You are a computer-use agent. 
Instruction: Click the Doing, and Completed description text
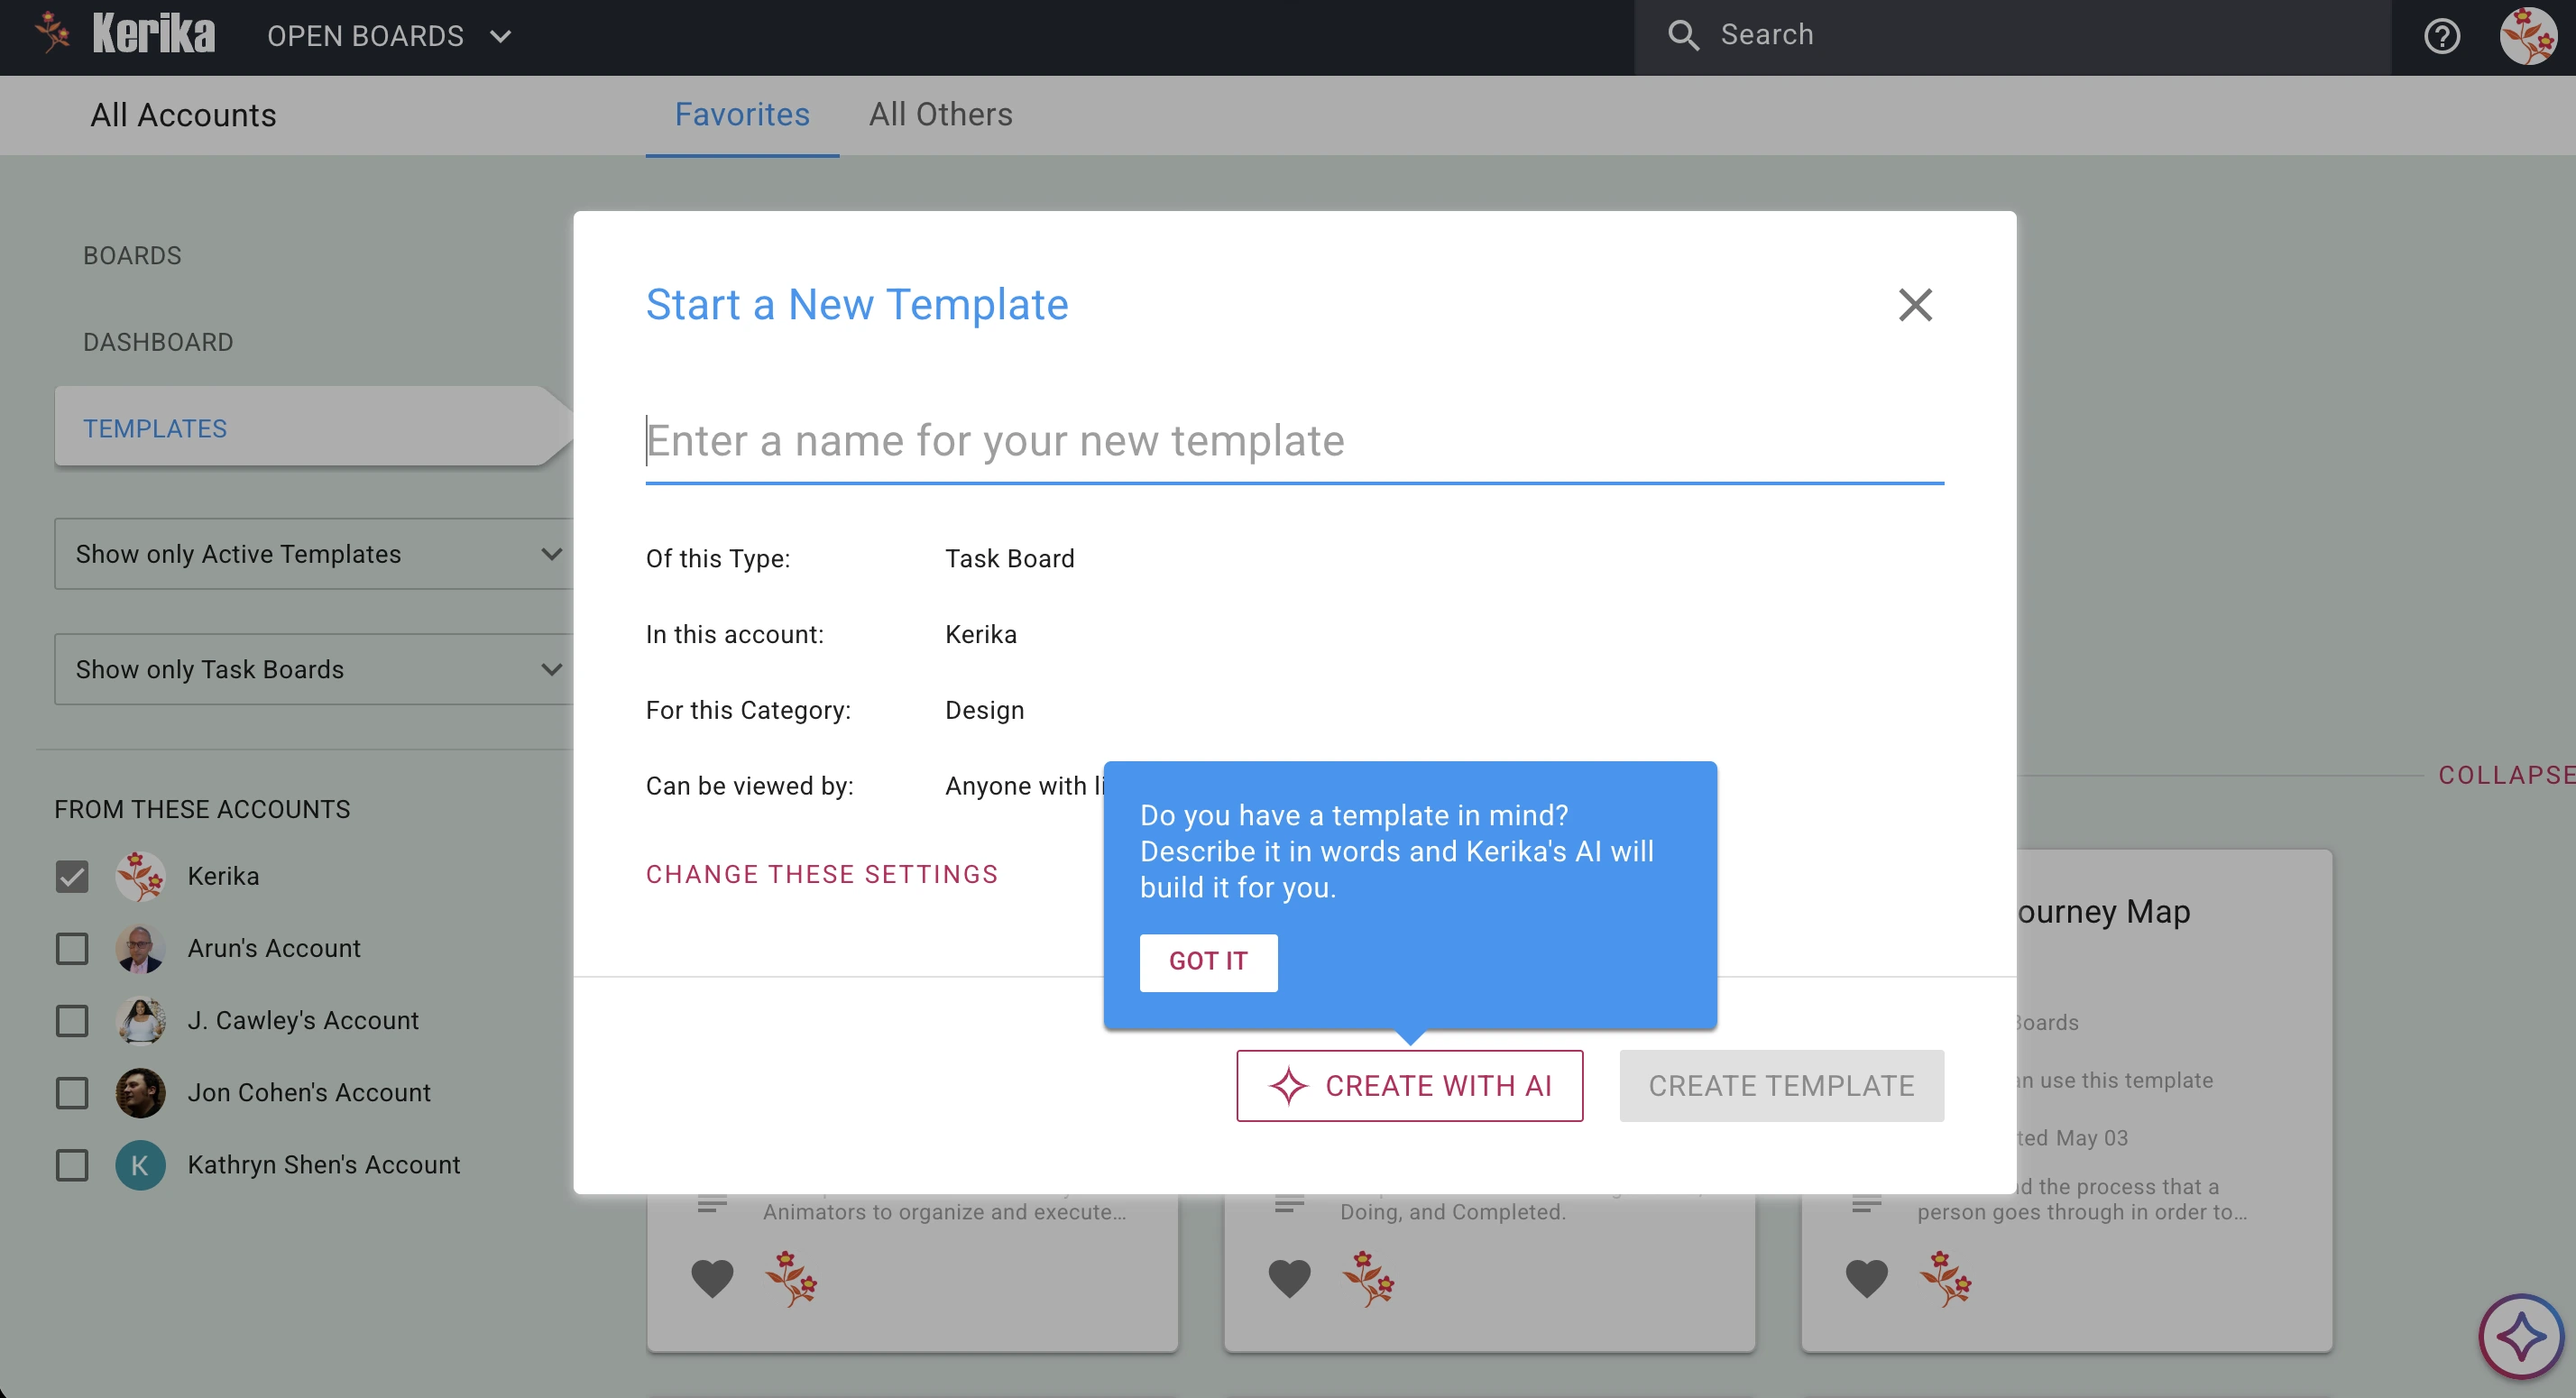tap(1453, 1212)
